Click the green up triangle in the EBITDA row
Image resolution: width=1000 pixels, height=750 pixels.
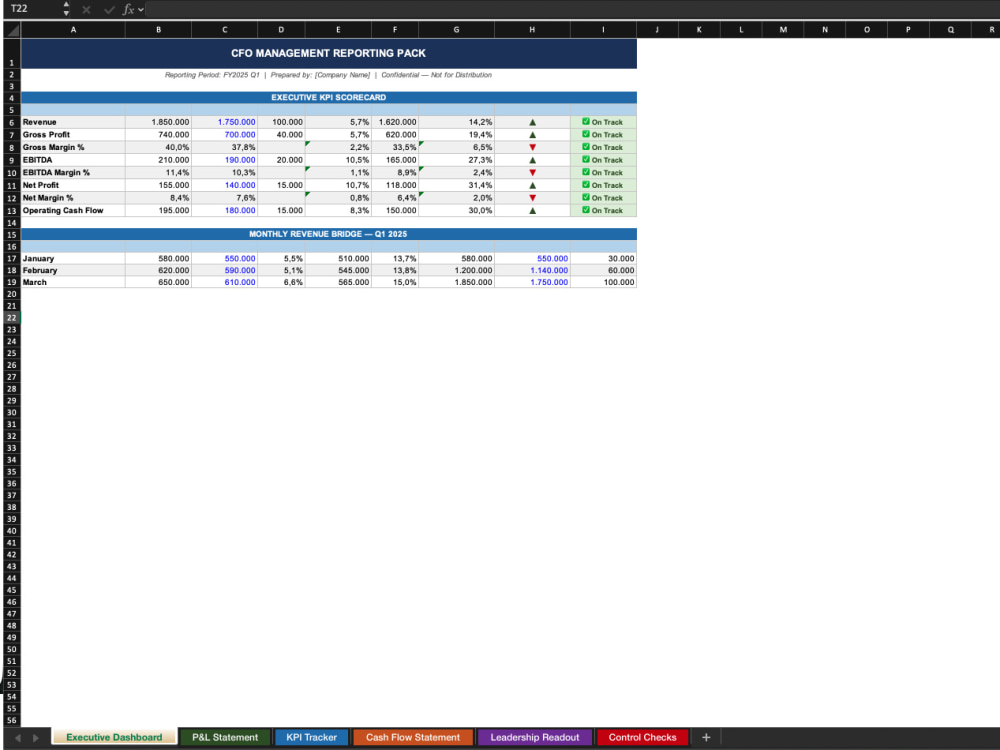(x=533, y=160)
